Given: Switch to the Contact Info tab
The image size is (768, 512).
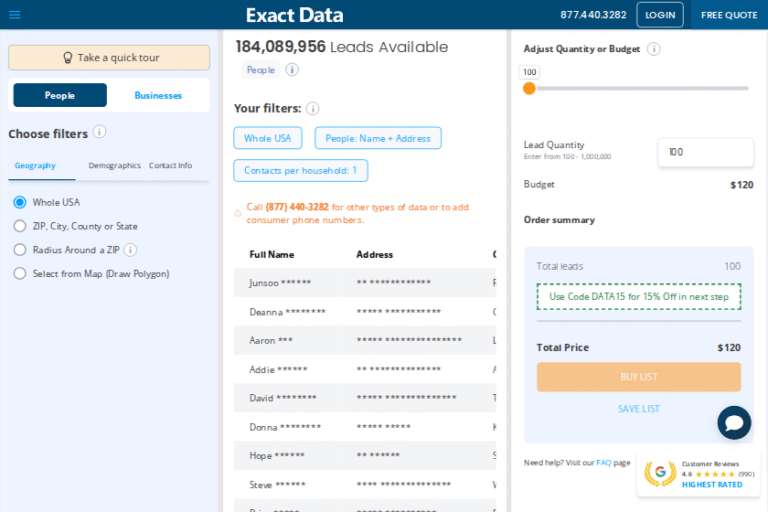Looking at the screenshot, I should [x=170, y=165].
